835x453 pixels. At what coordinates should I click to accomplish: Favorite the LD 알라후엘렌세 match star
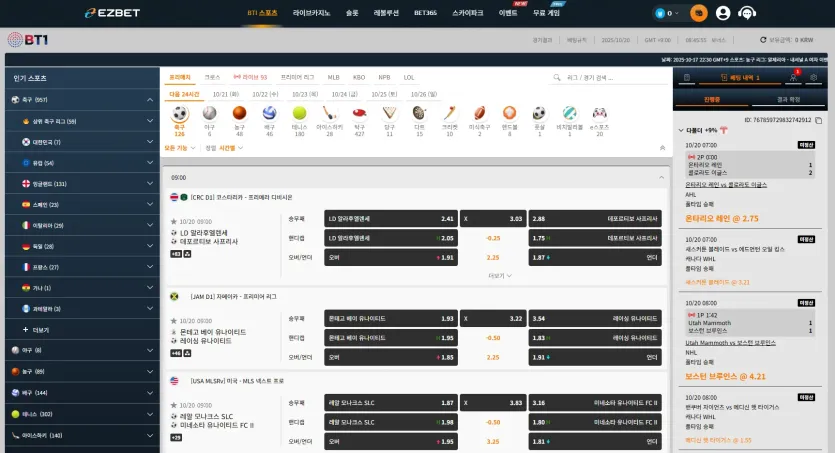coord(174,221)
